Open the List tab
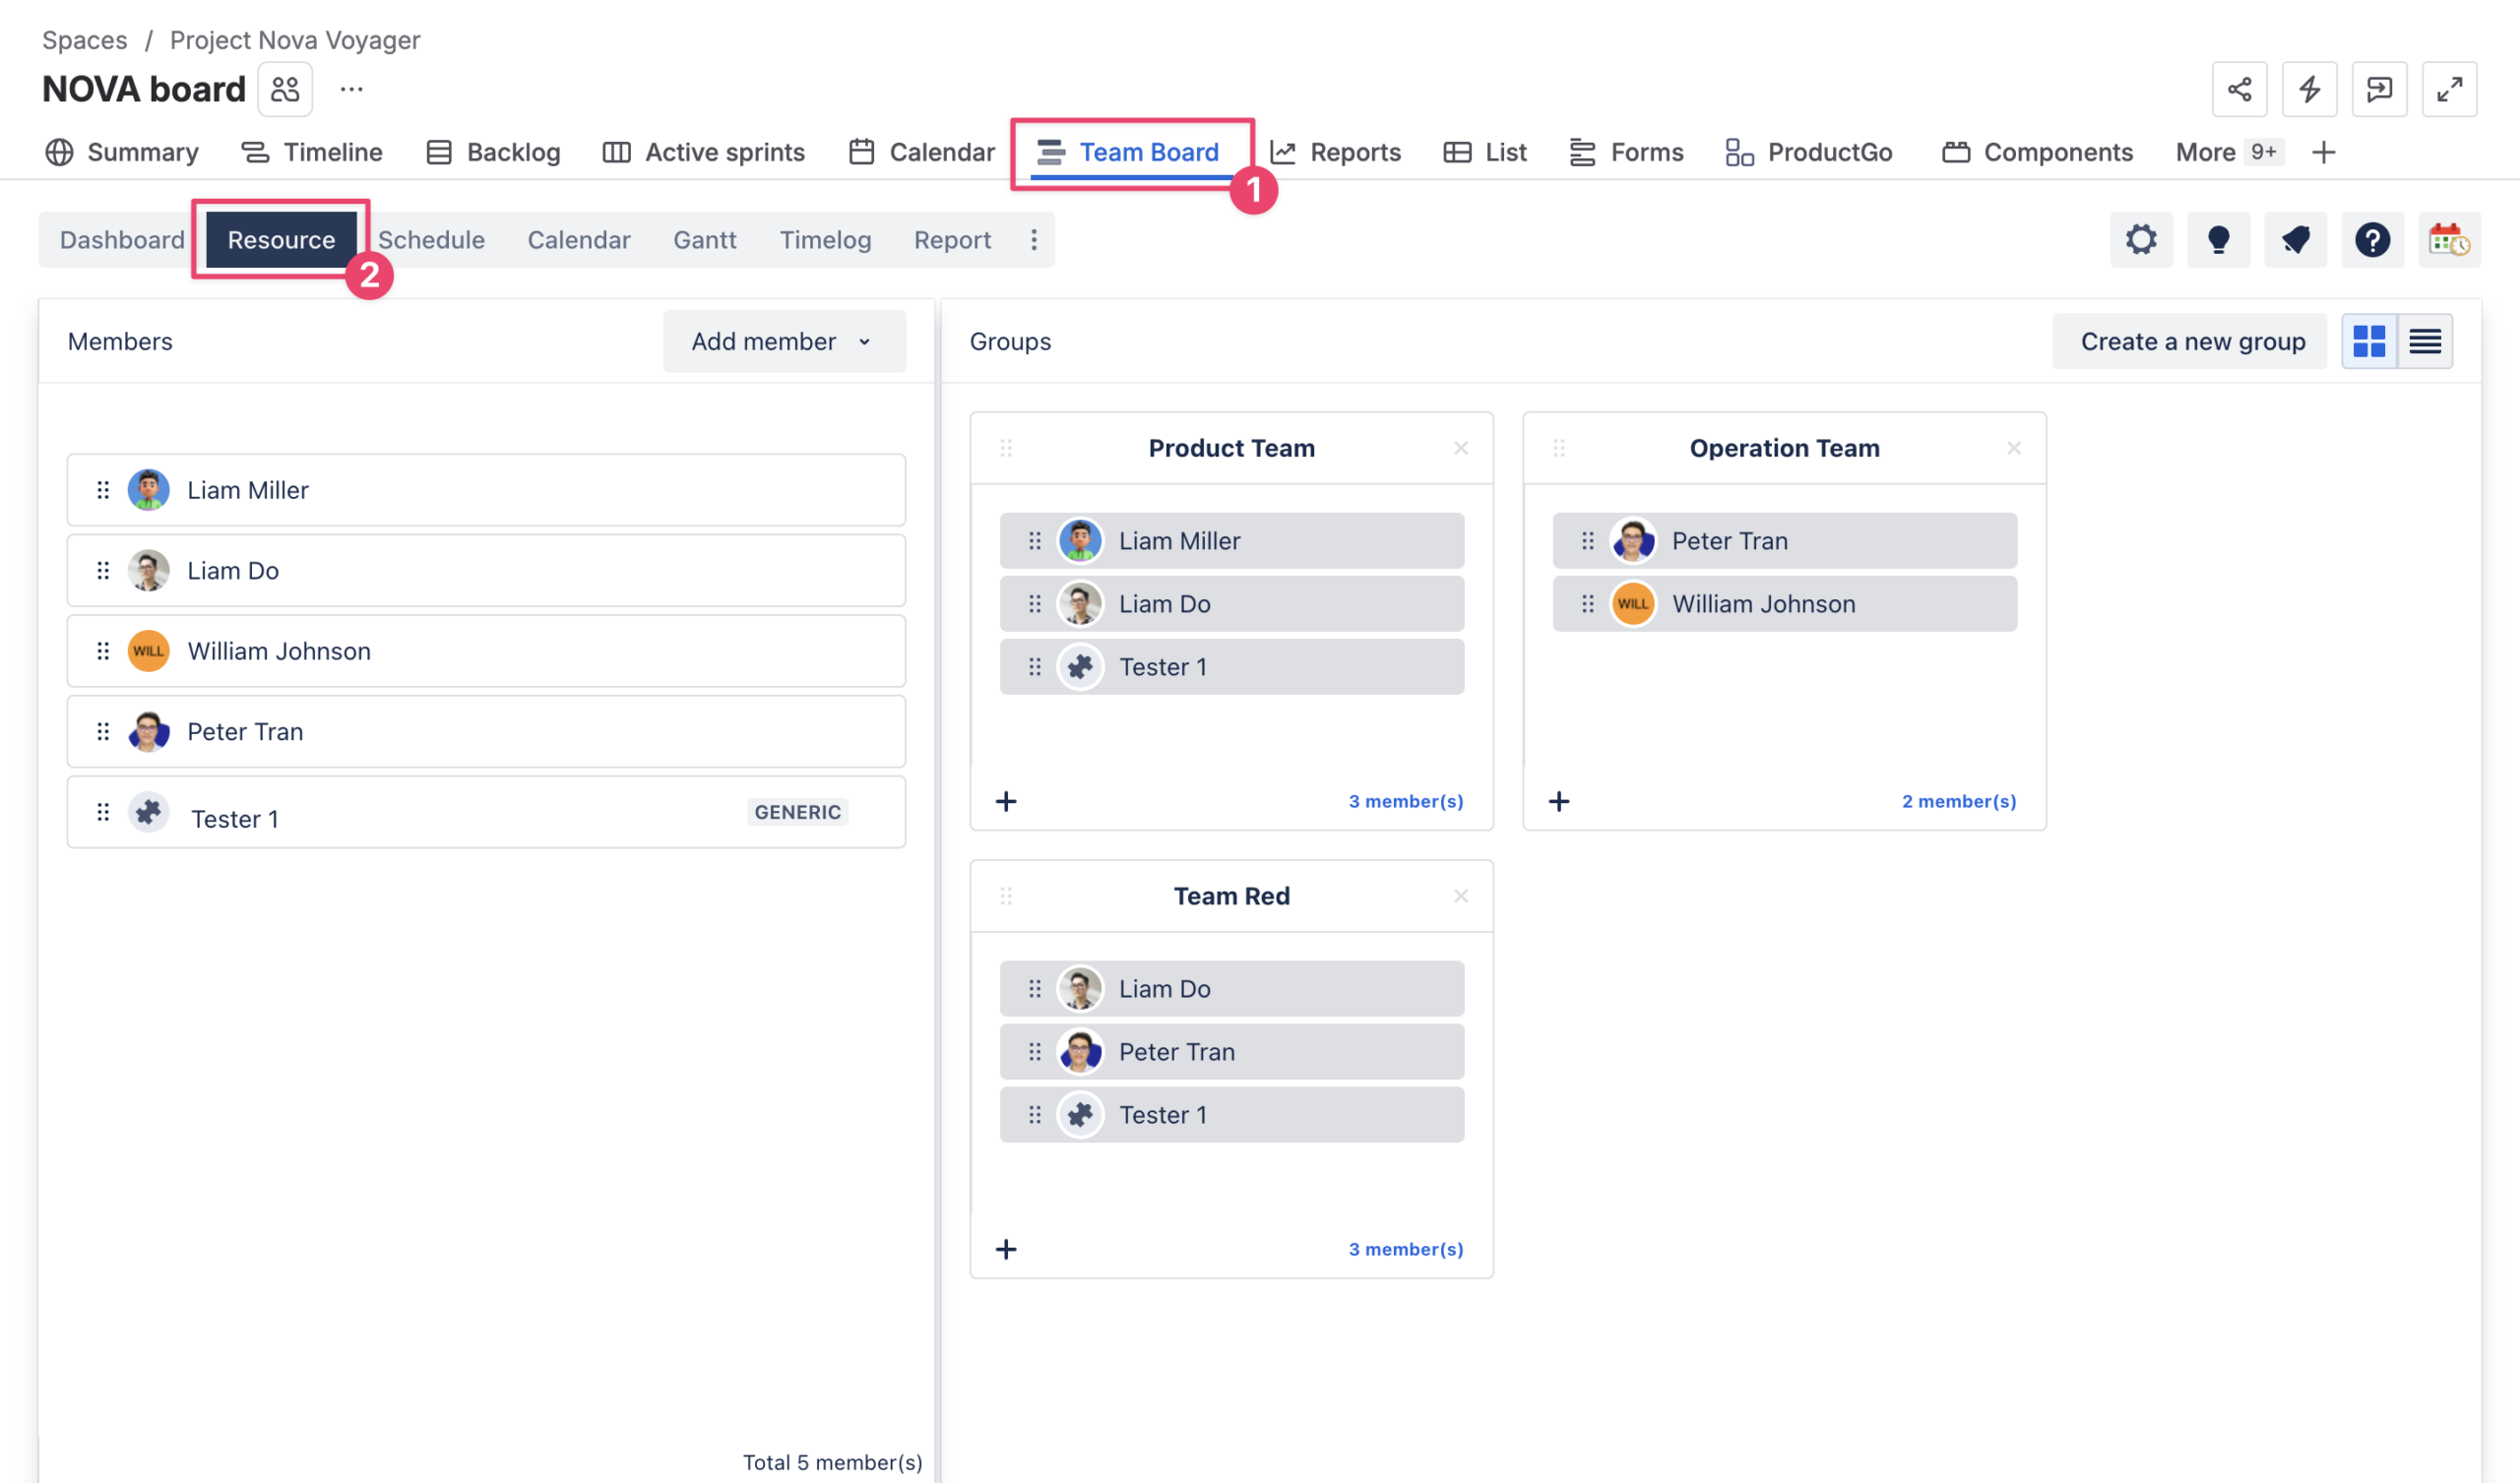Screen dimensions: 2520x1483 click(x=1485, y=152)
